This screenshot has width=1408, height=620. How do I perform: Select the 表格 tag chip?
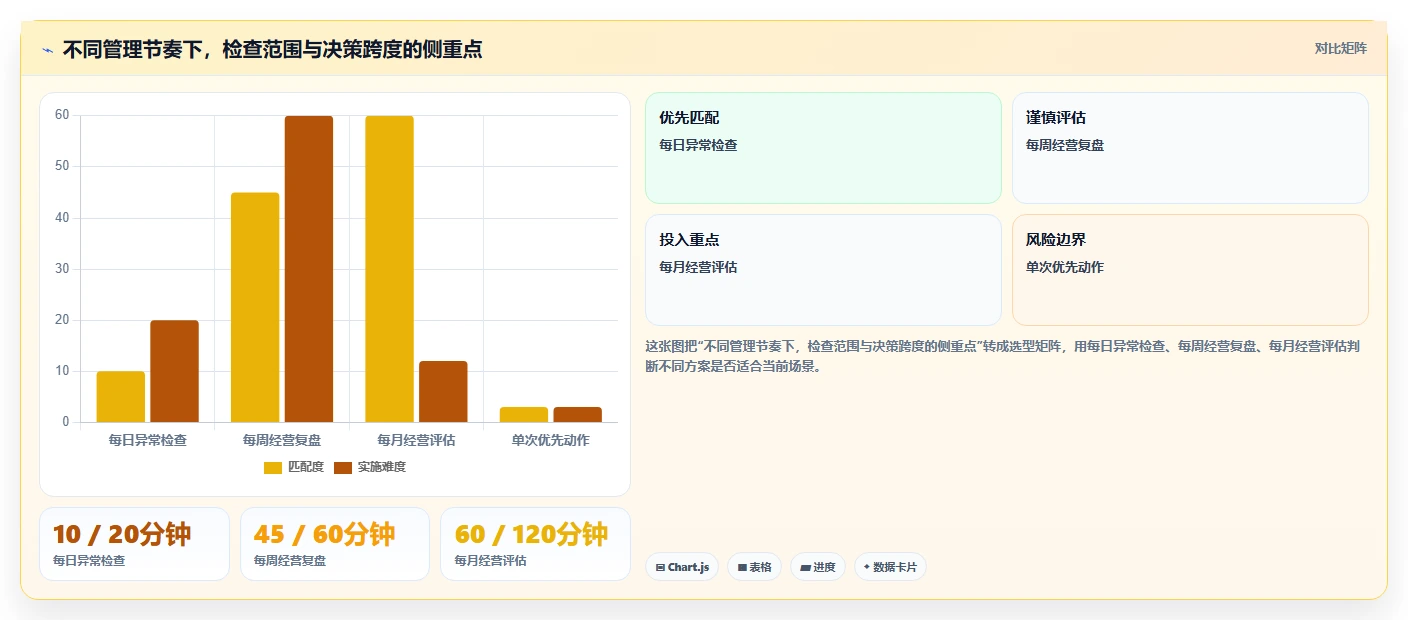click(754, 567)
